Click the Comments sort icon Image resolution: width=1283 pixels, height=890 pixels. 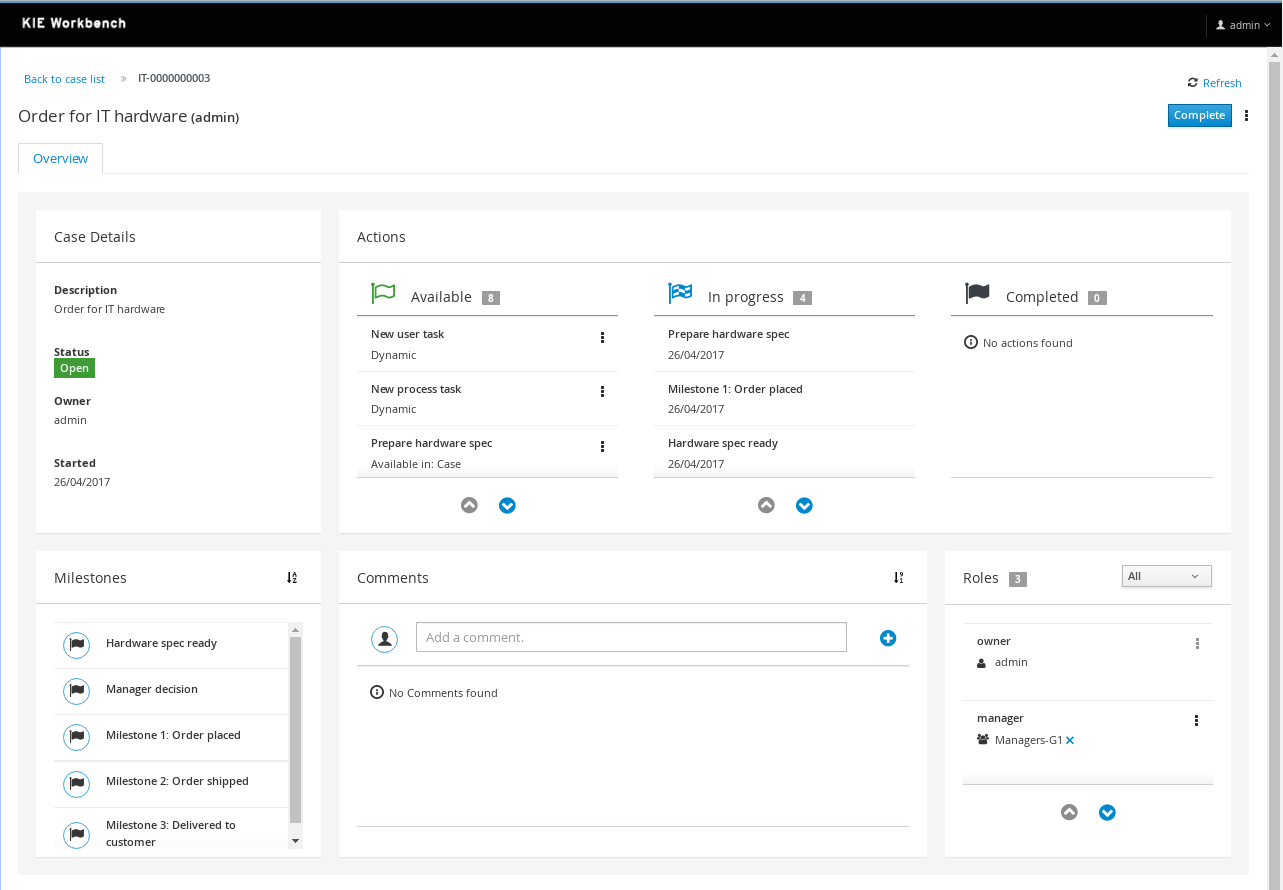coord(899,578)
